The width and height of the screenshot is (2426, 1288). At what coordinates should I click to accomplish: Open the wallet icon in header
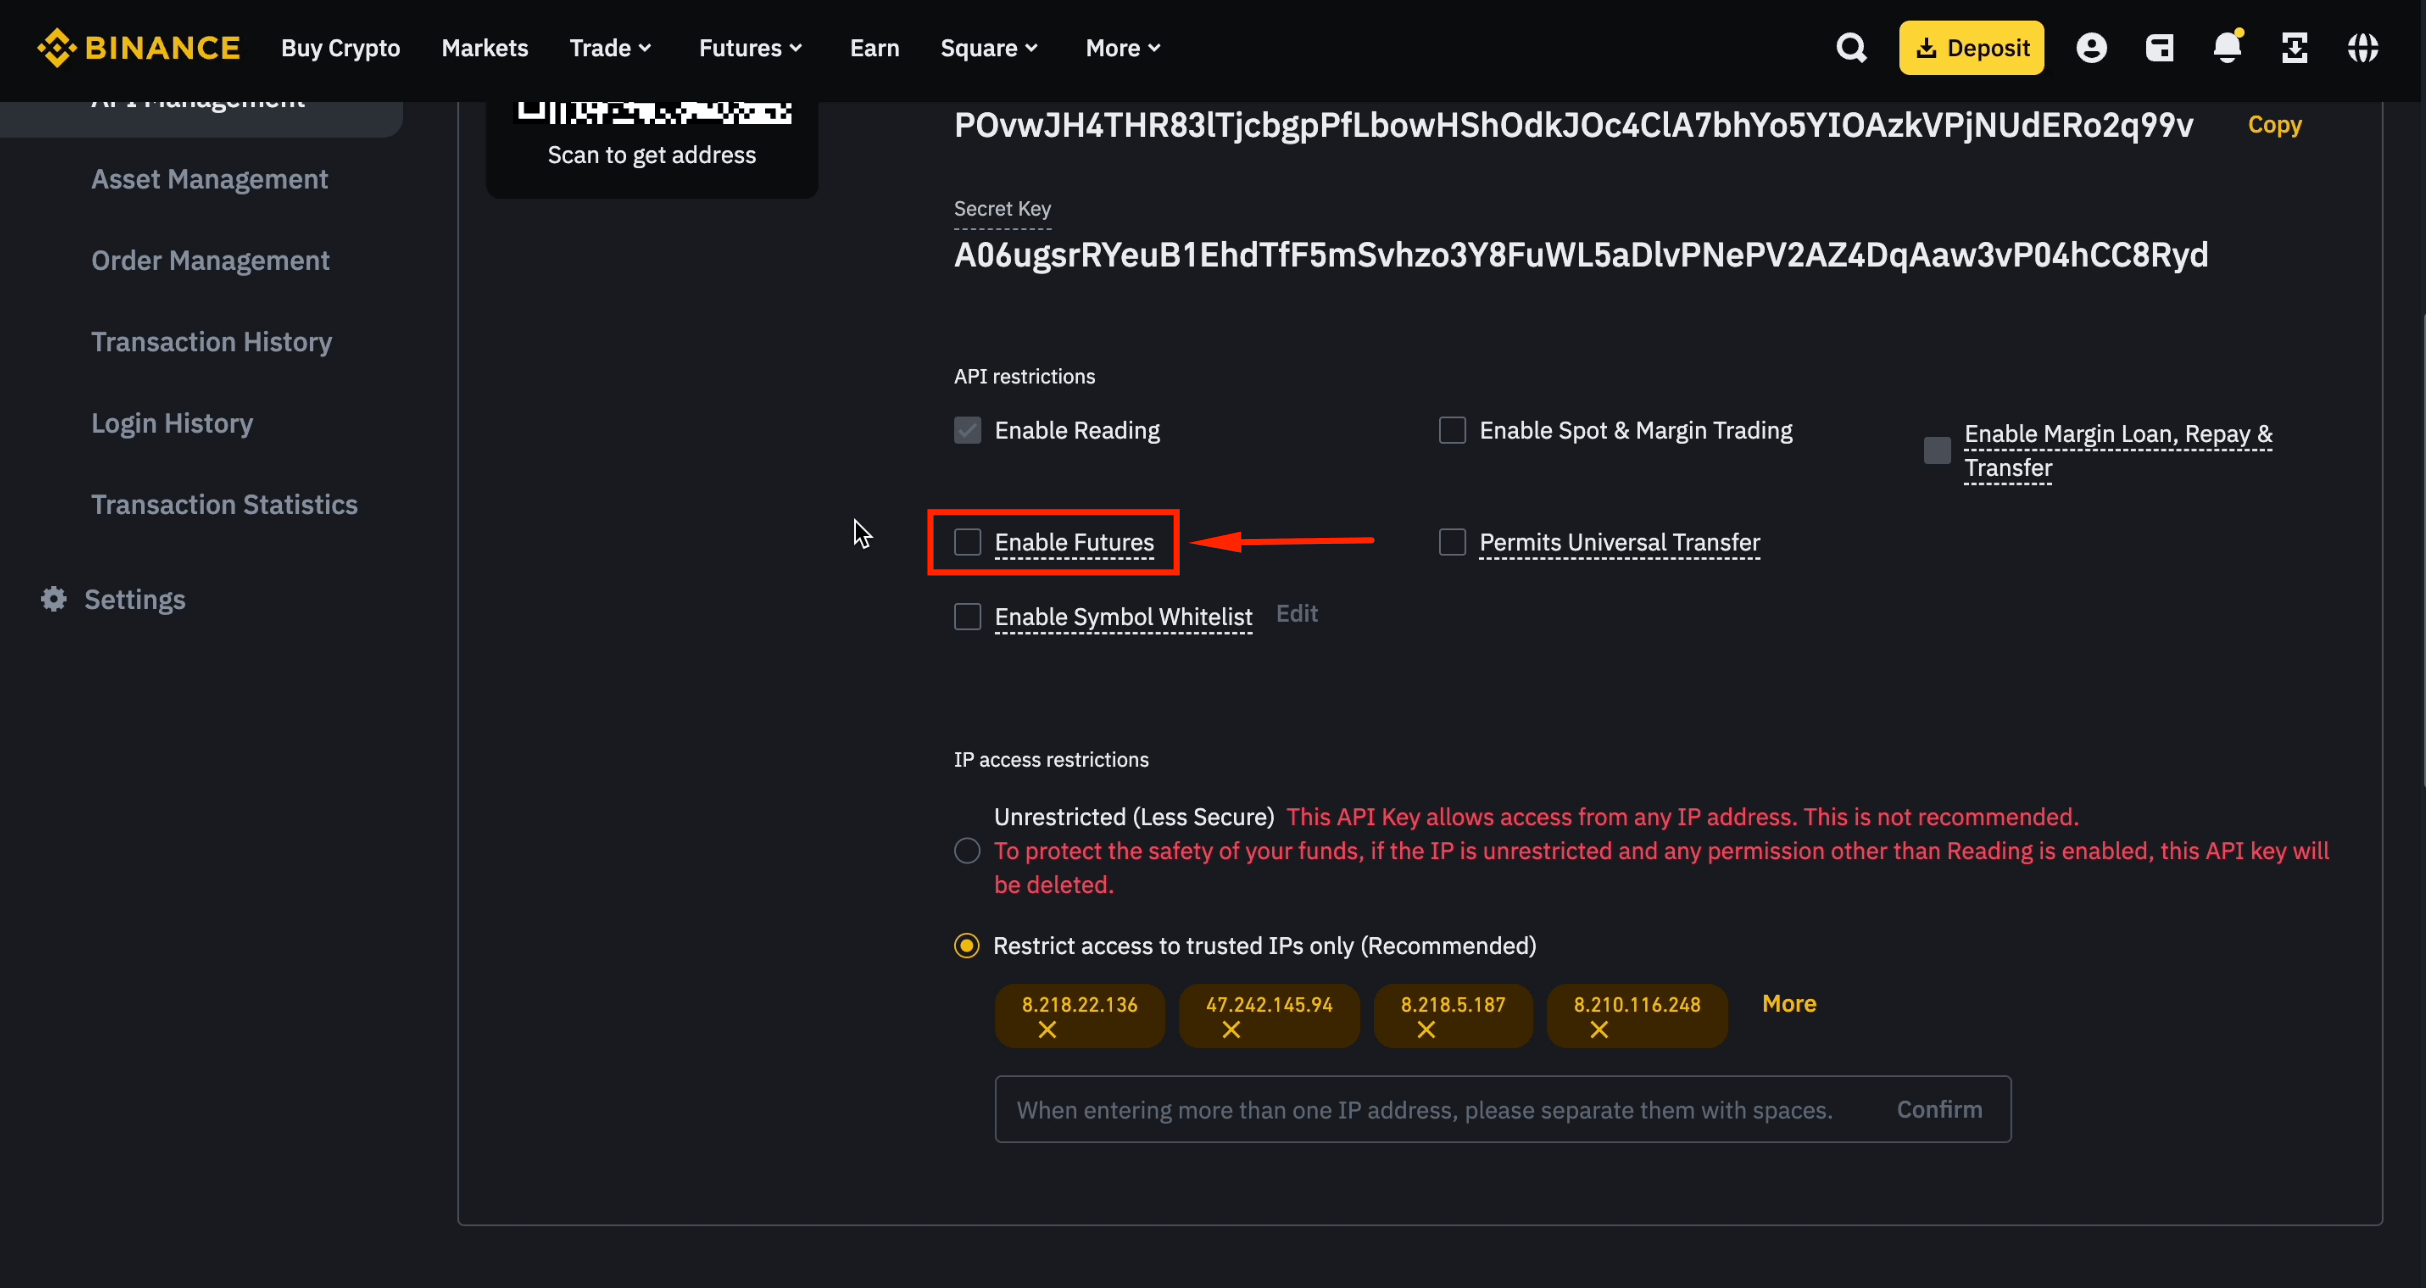(x=2160, y=48)
